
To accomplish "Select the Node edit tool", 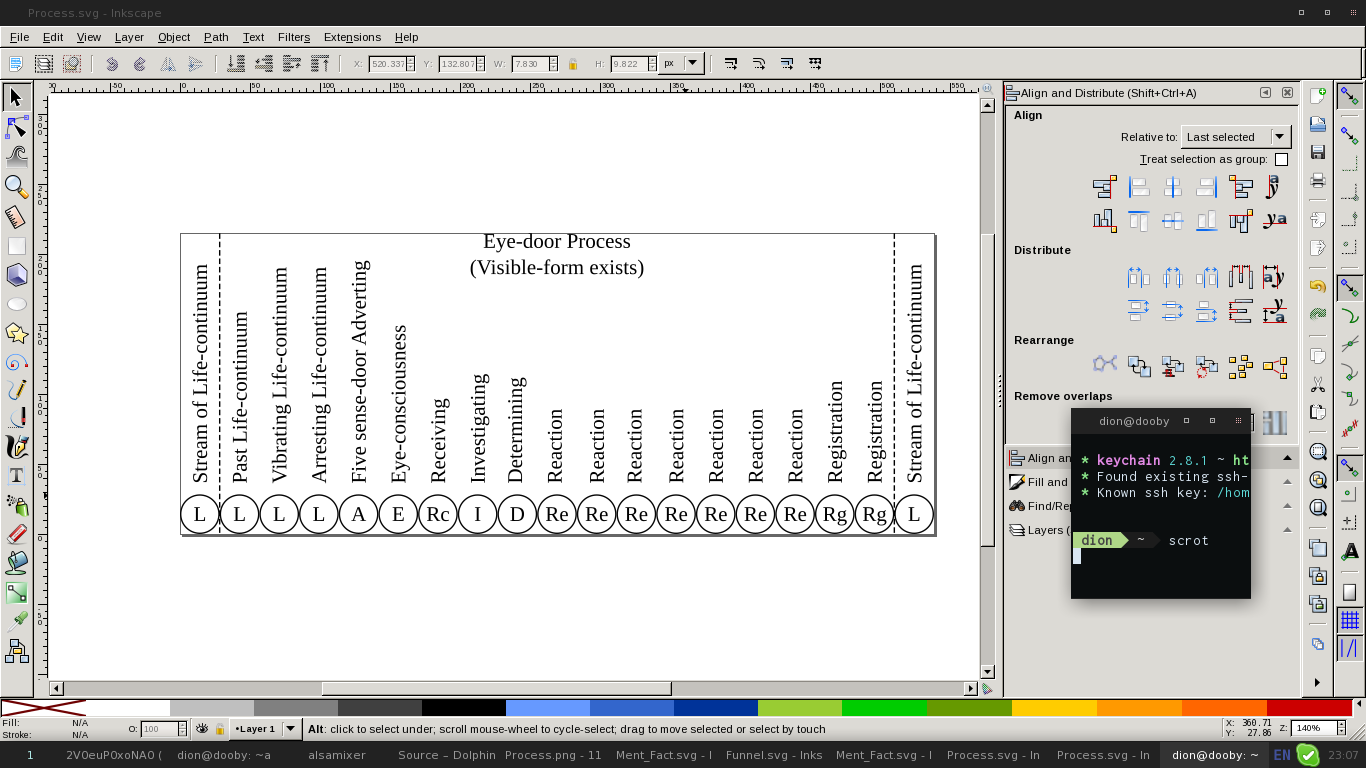I will (x=16, y=126).
